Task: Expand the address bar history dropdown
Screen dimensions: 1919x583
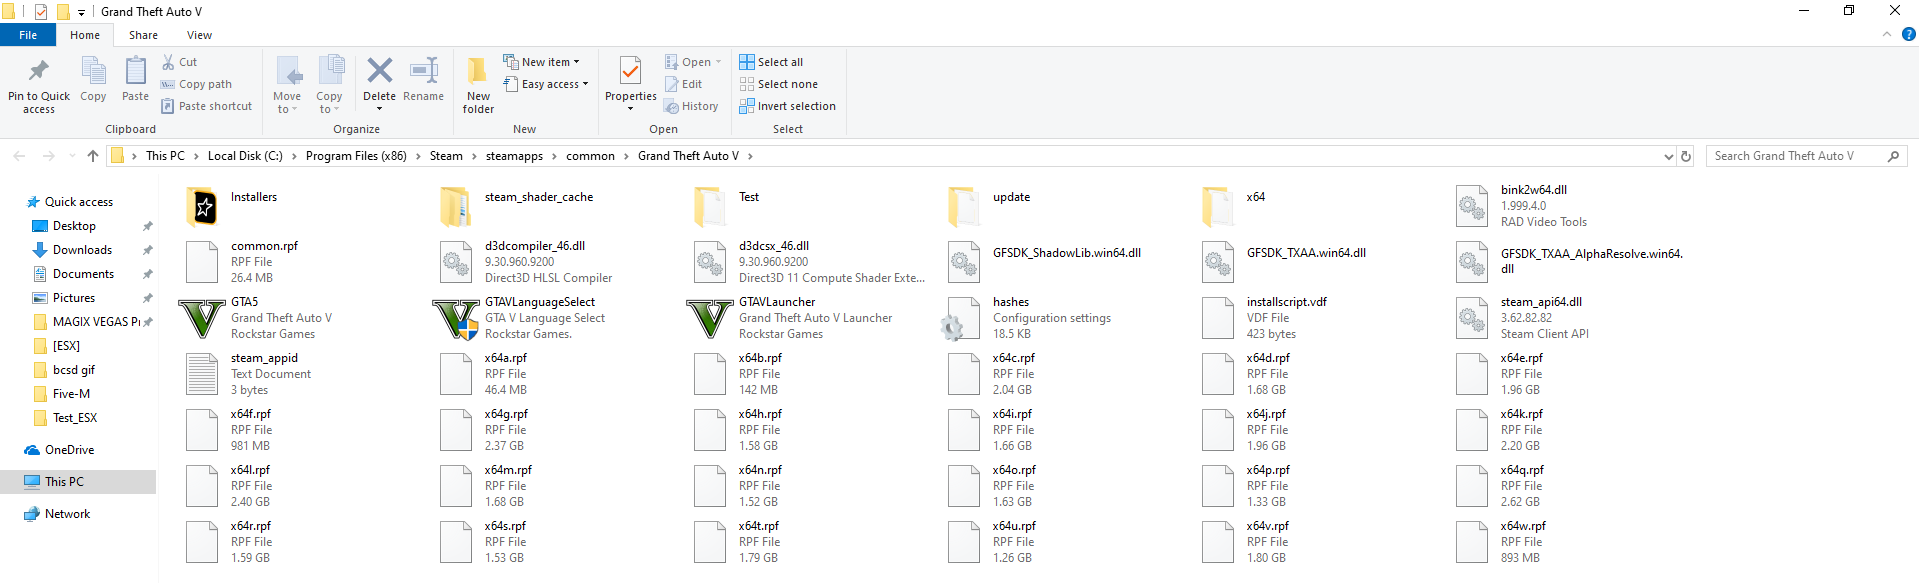Action: point(1668,156)
